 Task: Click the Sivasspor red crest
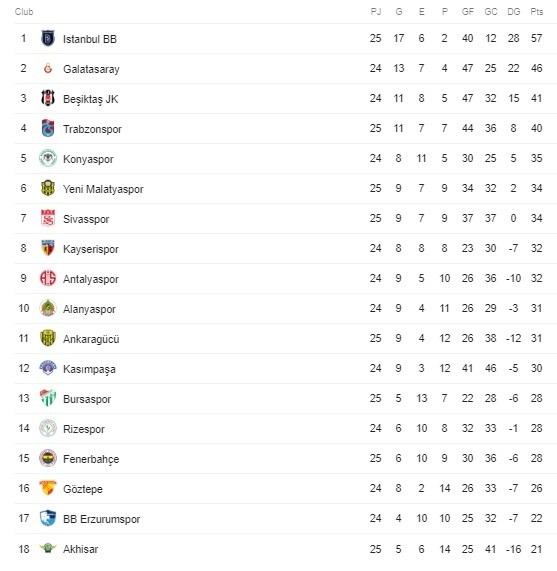(48, 218)
